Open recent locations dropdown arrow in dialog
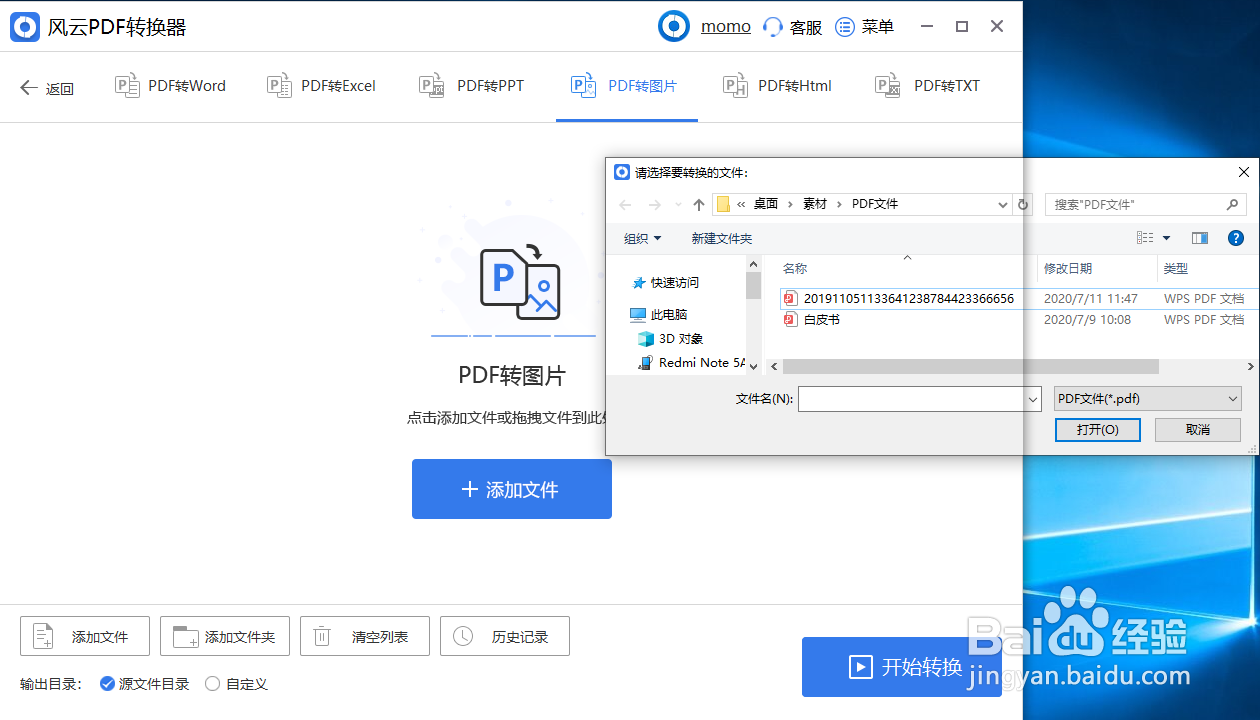Viewport: 1260px width, 720px height. (678, 205)
